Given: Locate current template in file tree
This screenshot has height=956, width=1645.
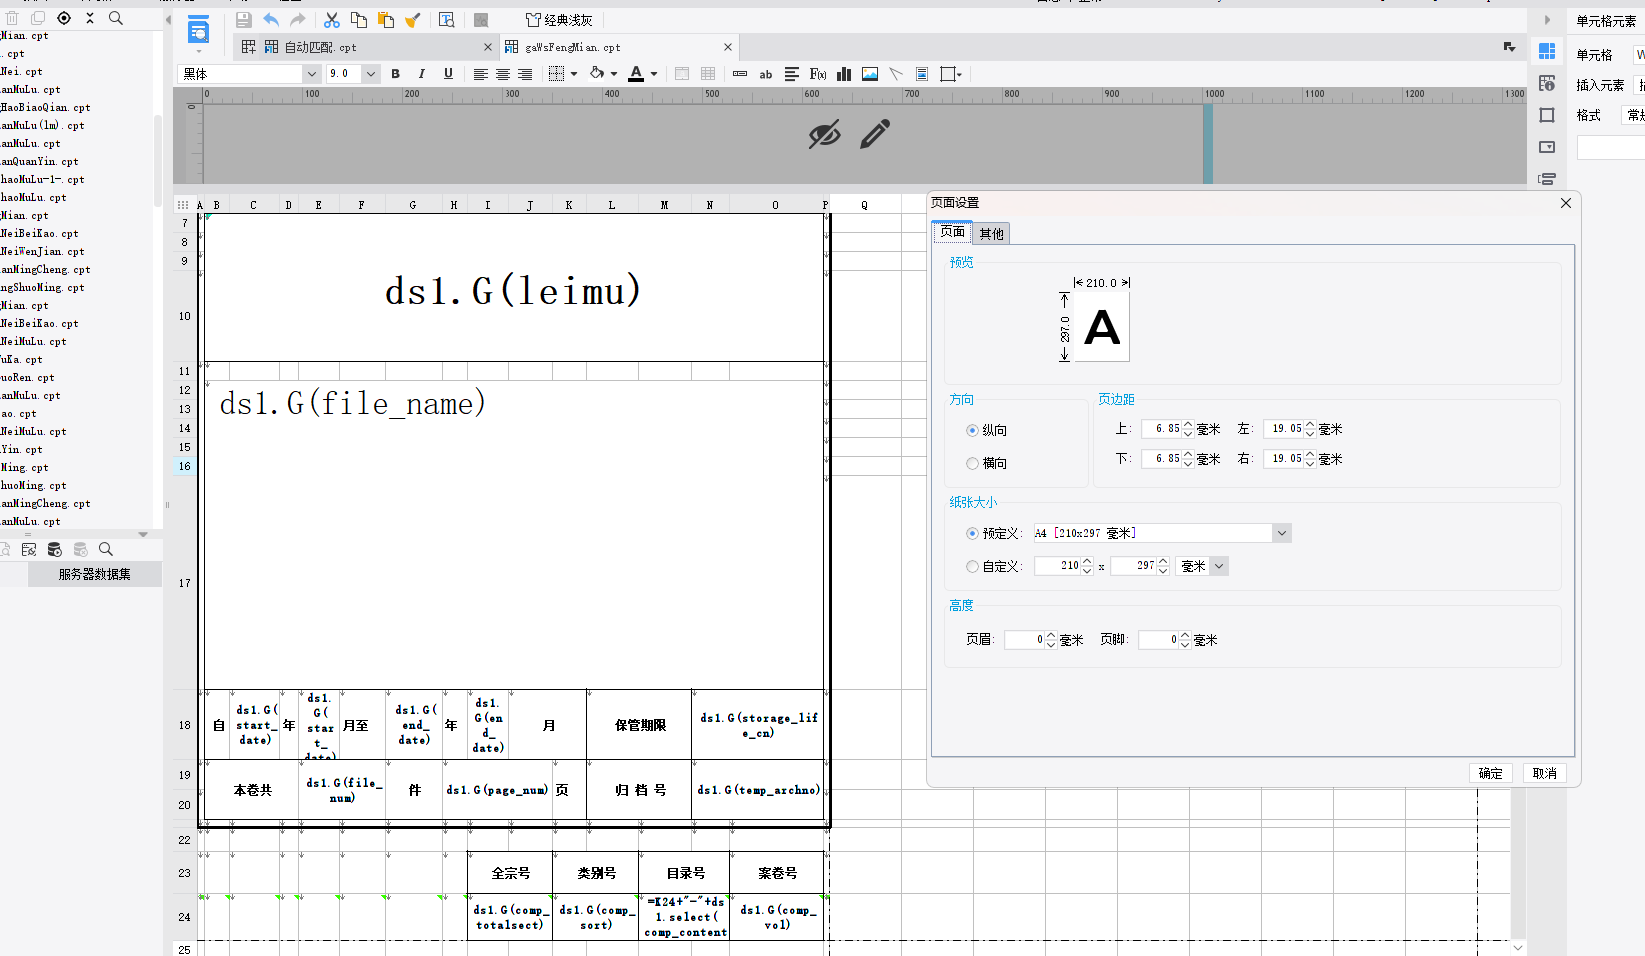Looking at the screenshot, I should click(x=64, y=18).
